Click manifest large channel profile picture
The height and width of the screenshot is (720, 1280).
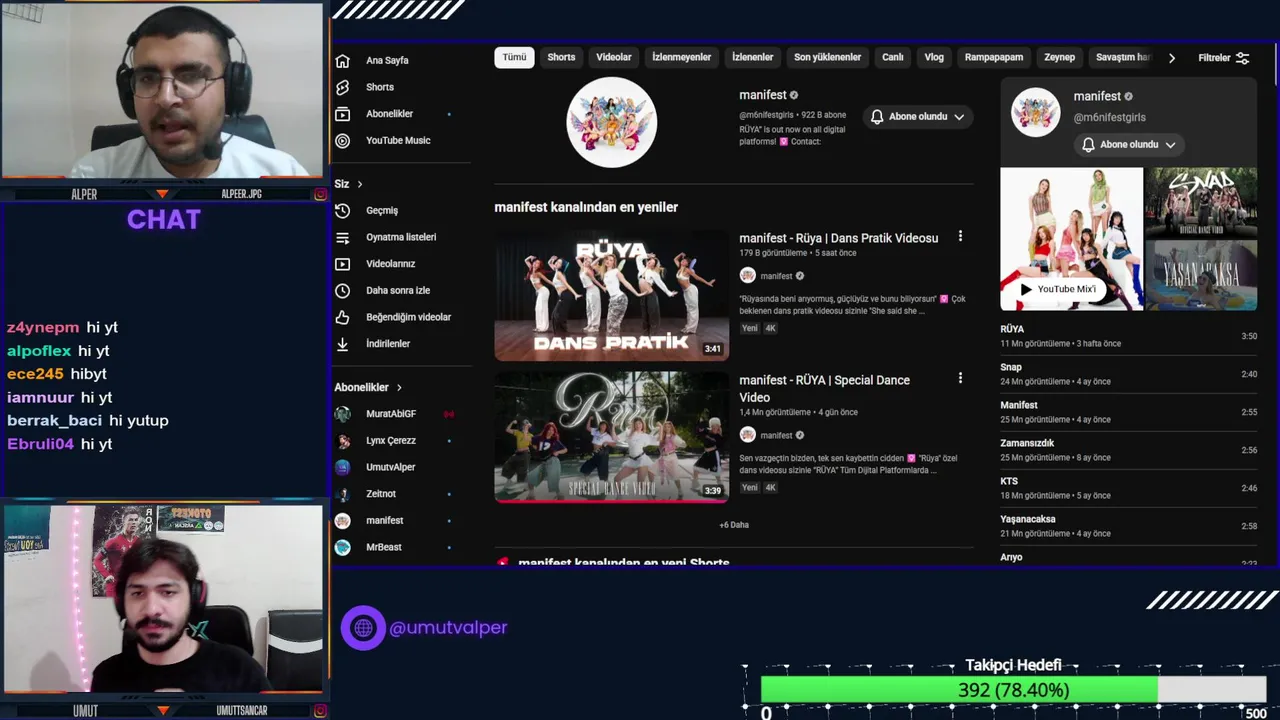pyautogui.click(x=611, y=122)
